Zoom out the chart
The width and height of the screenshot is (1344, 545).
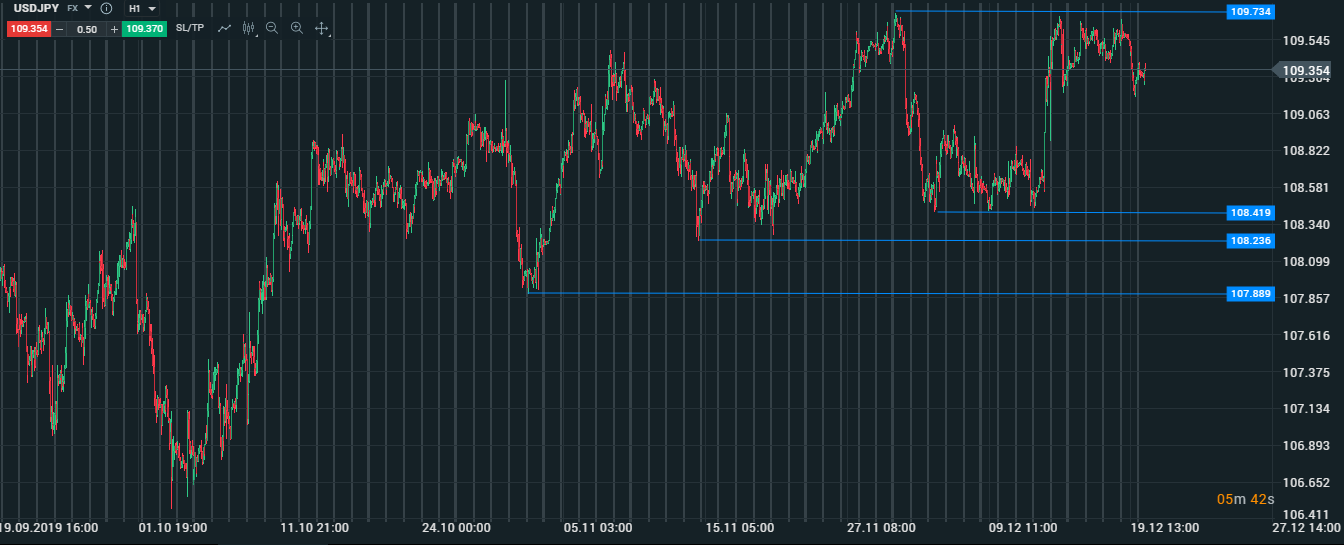(x=271, y=28)
